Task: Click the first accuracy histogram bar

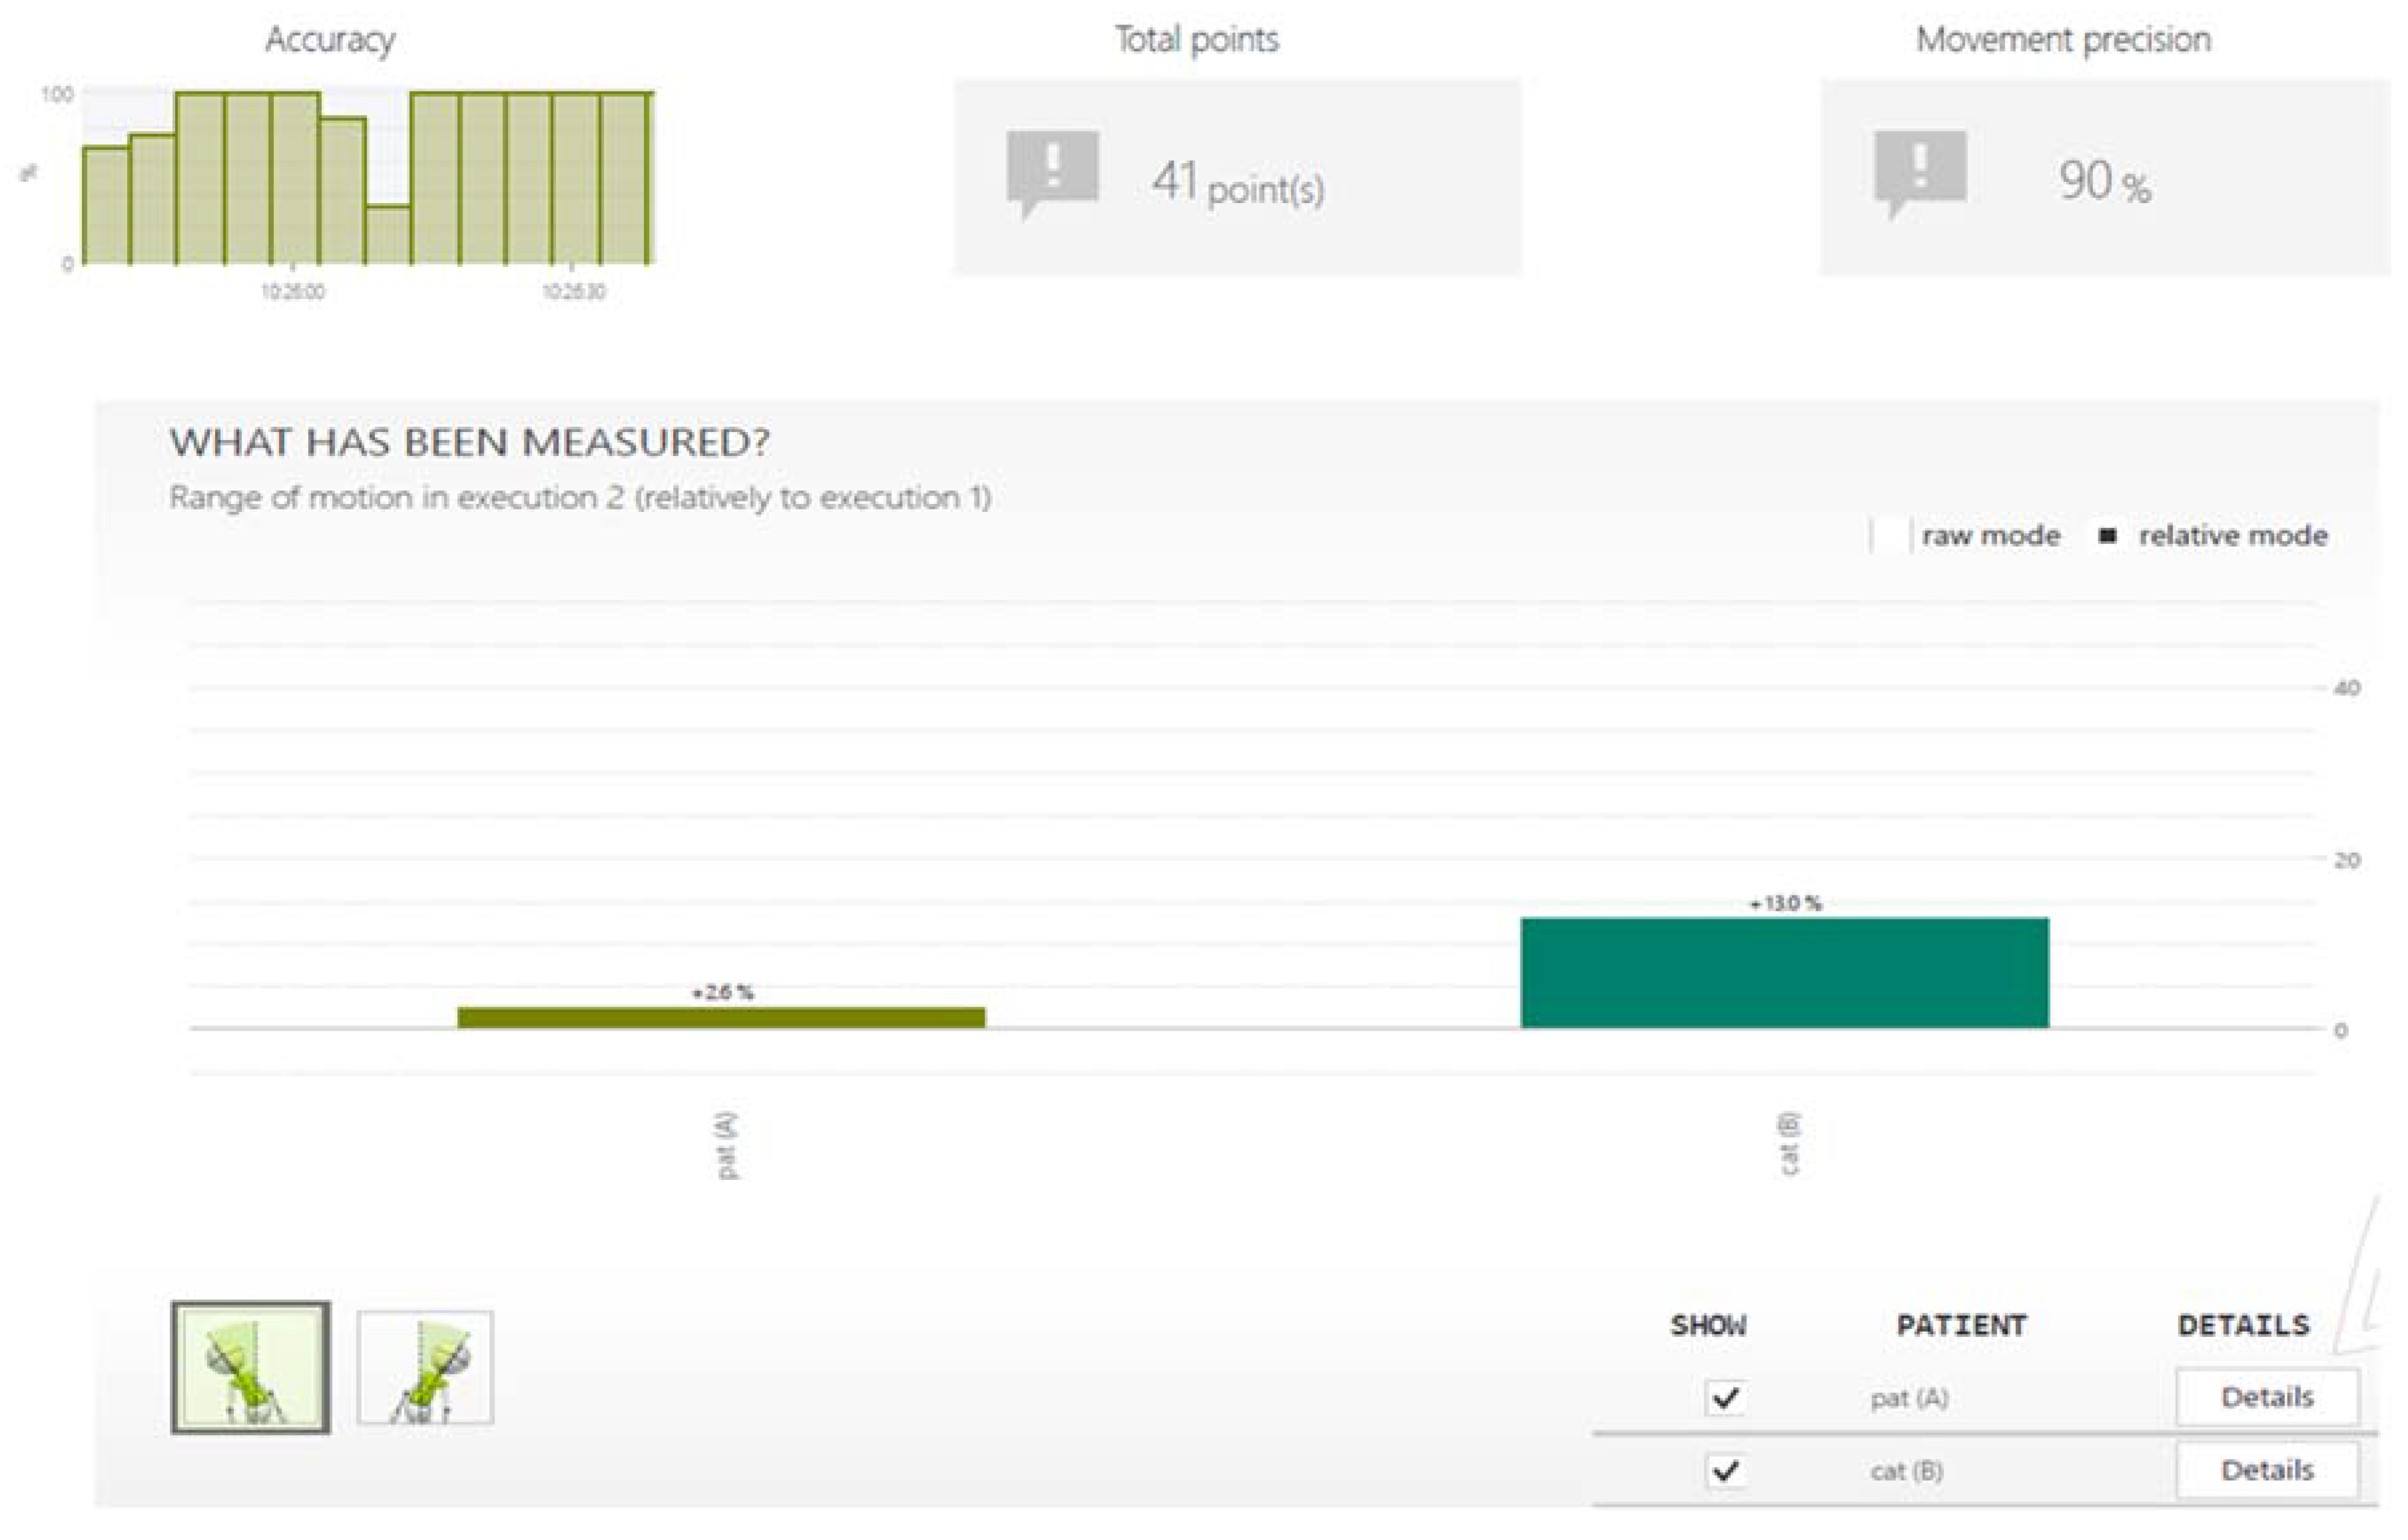Action: coord(106,205)
